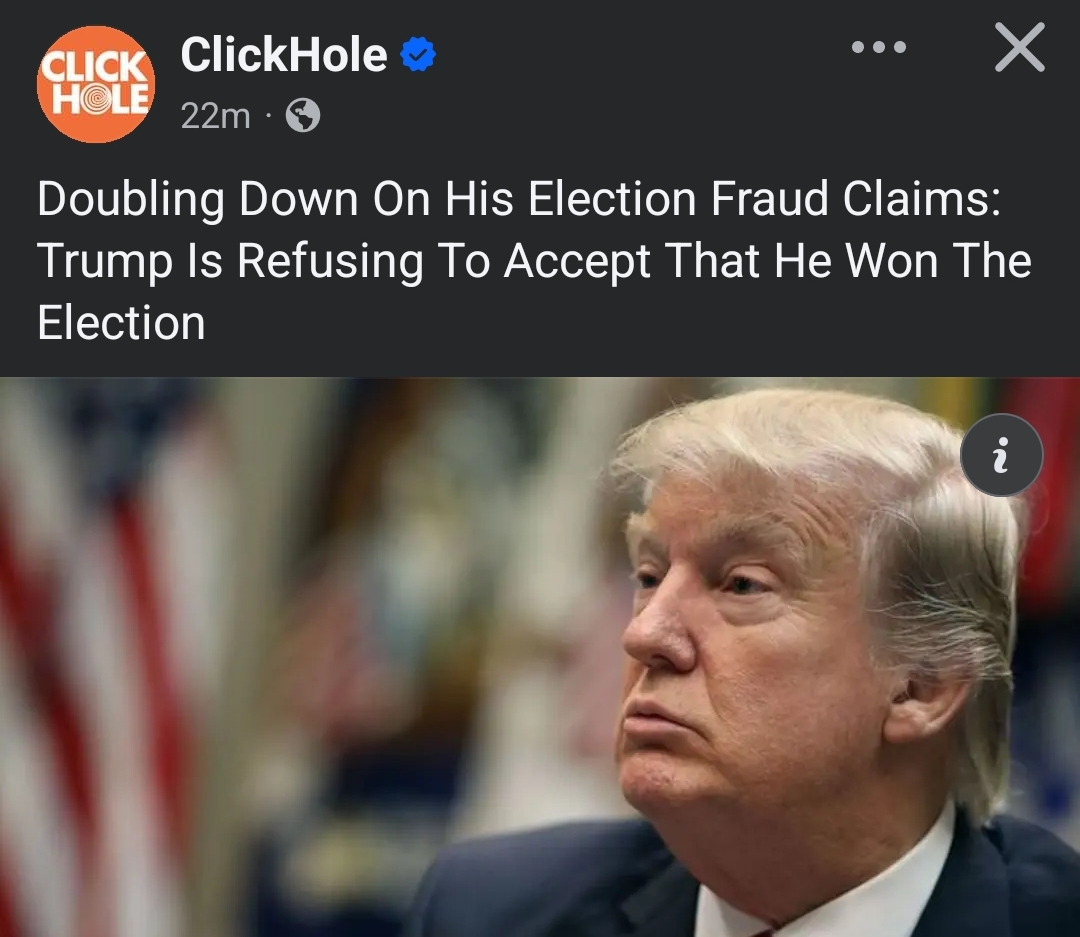Click the blue verified badge
Viewport: 1080px width, 937px height.
pyautogui.click(x=417, y=54)
